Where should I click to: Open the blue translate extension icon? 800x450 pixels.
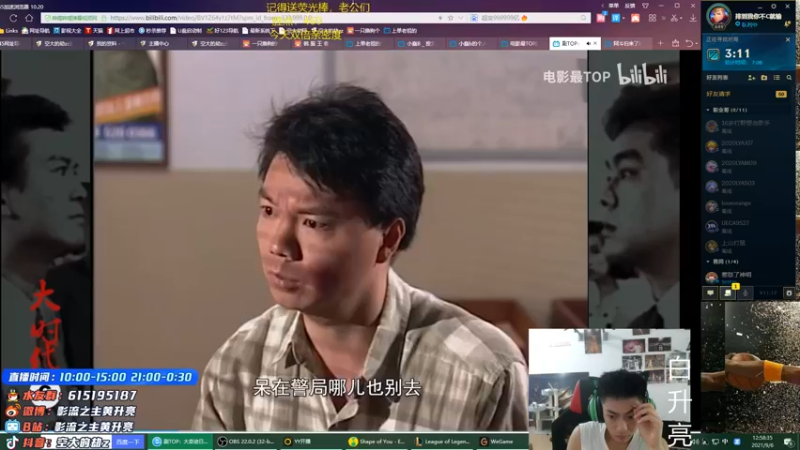[x=616, y=18]
